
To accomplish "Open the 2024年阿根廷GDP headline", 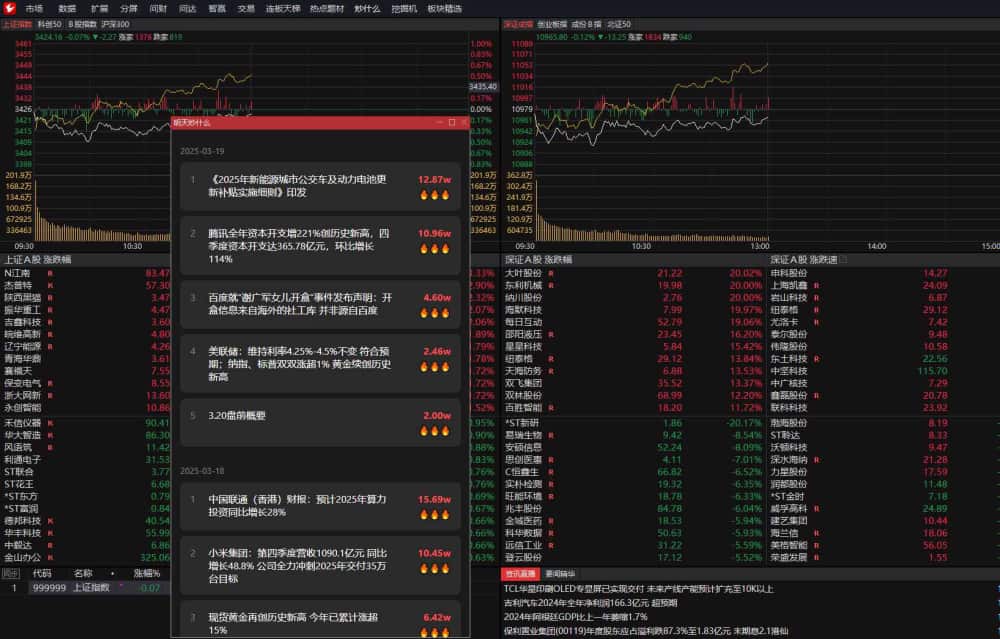I will pyautogui.click(x=575, y=617).
